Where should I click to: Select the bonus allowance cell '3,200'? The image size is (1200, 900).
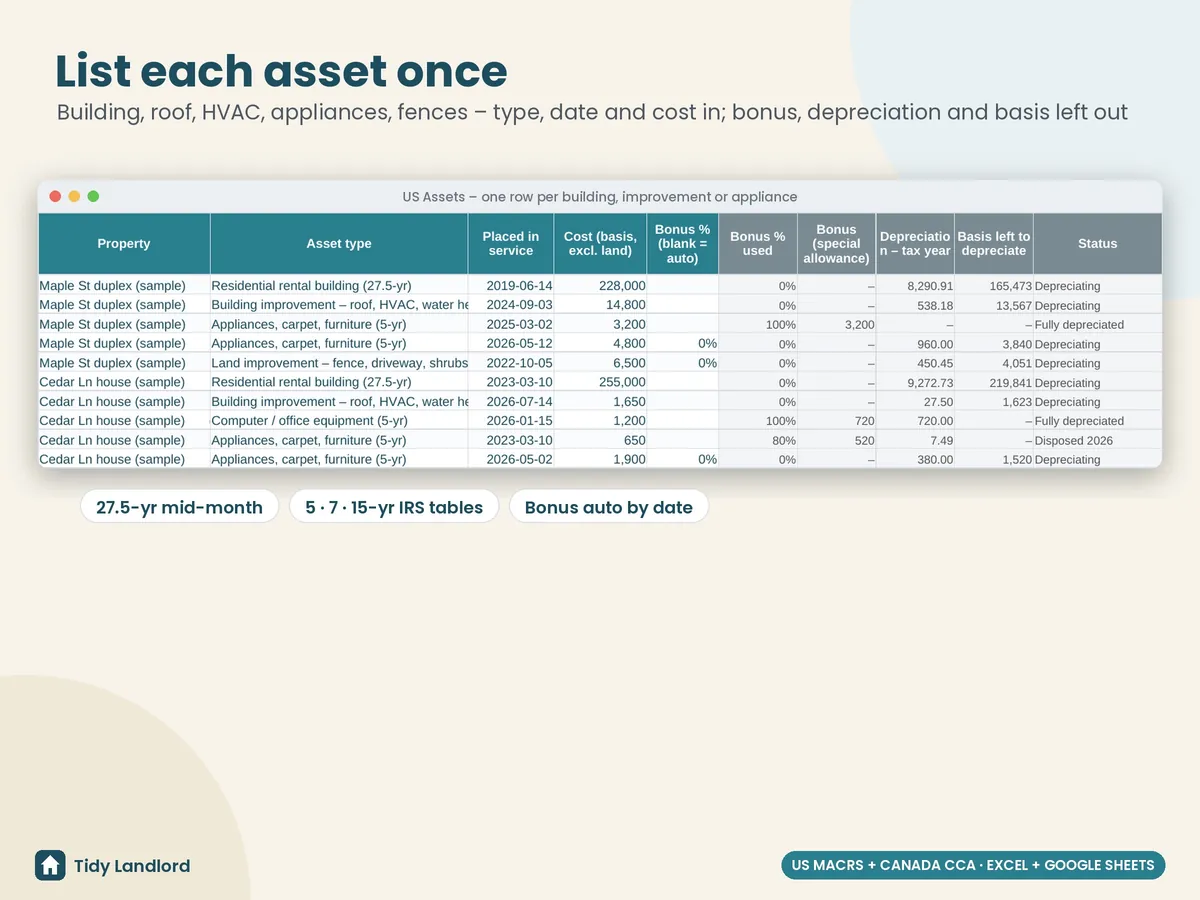point(836,325)
